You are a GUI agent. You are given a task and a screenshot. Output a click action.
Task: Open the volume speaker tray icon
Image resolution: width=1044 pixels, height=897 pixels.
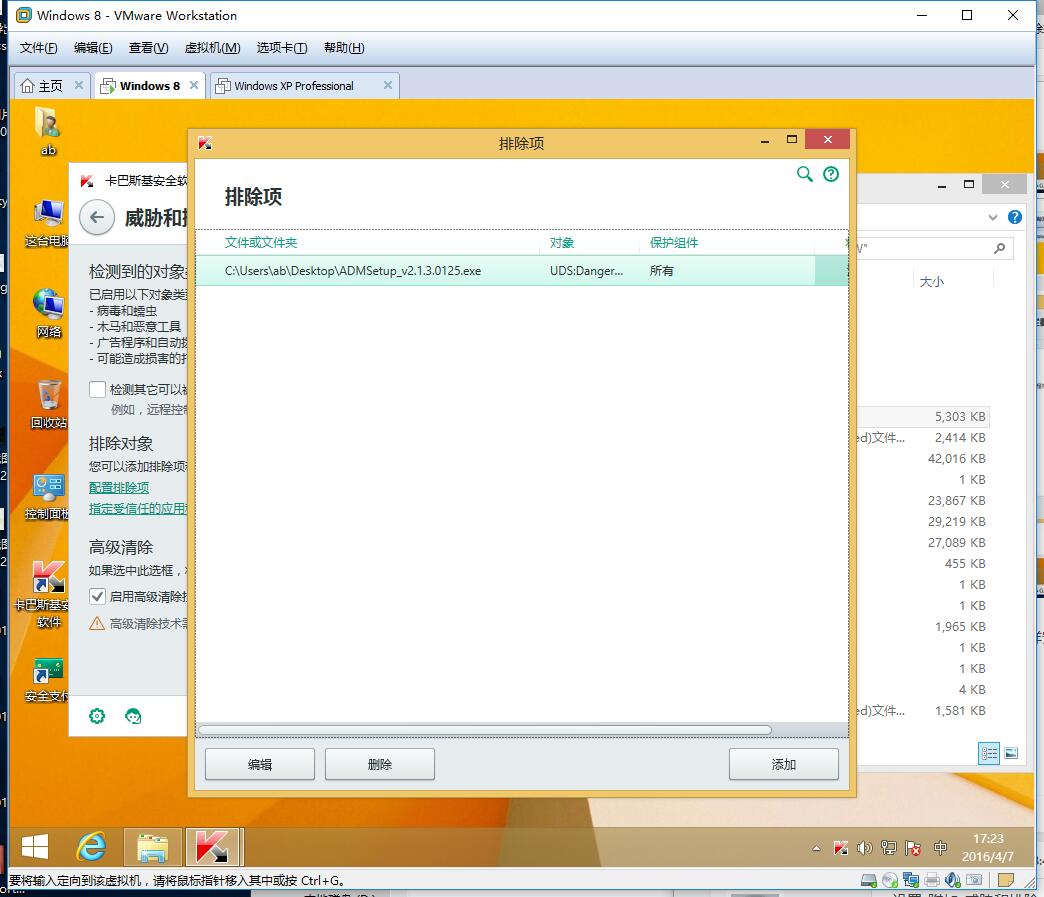coord(864,848)
